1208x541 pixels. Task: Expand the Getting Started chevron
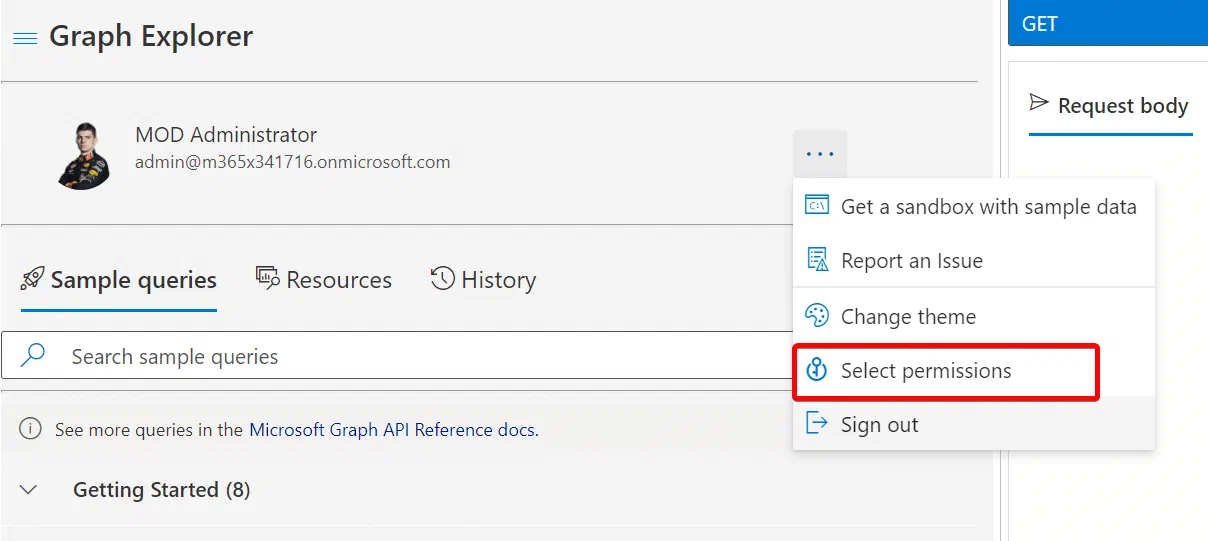pos(29,490)
